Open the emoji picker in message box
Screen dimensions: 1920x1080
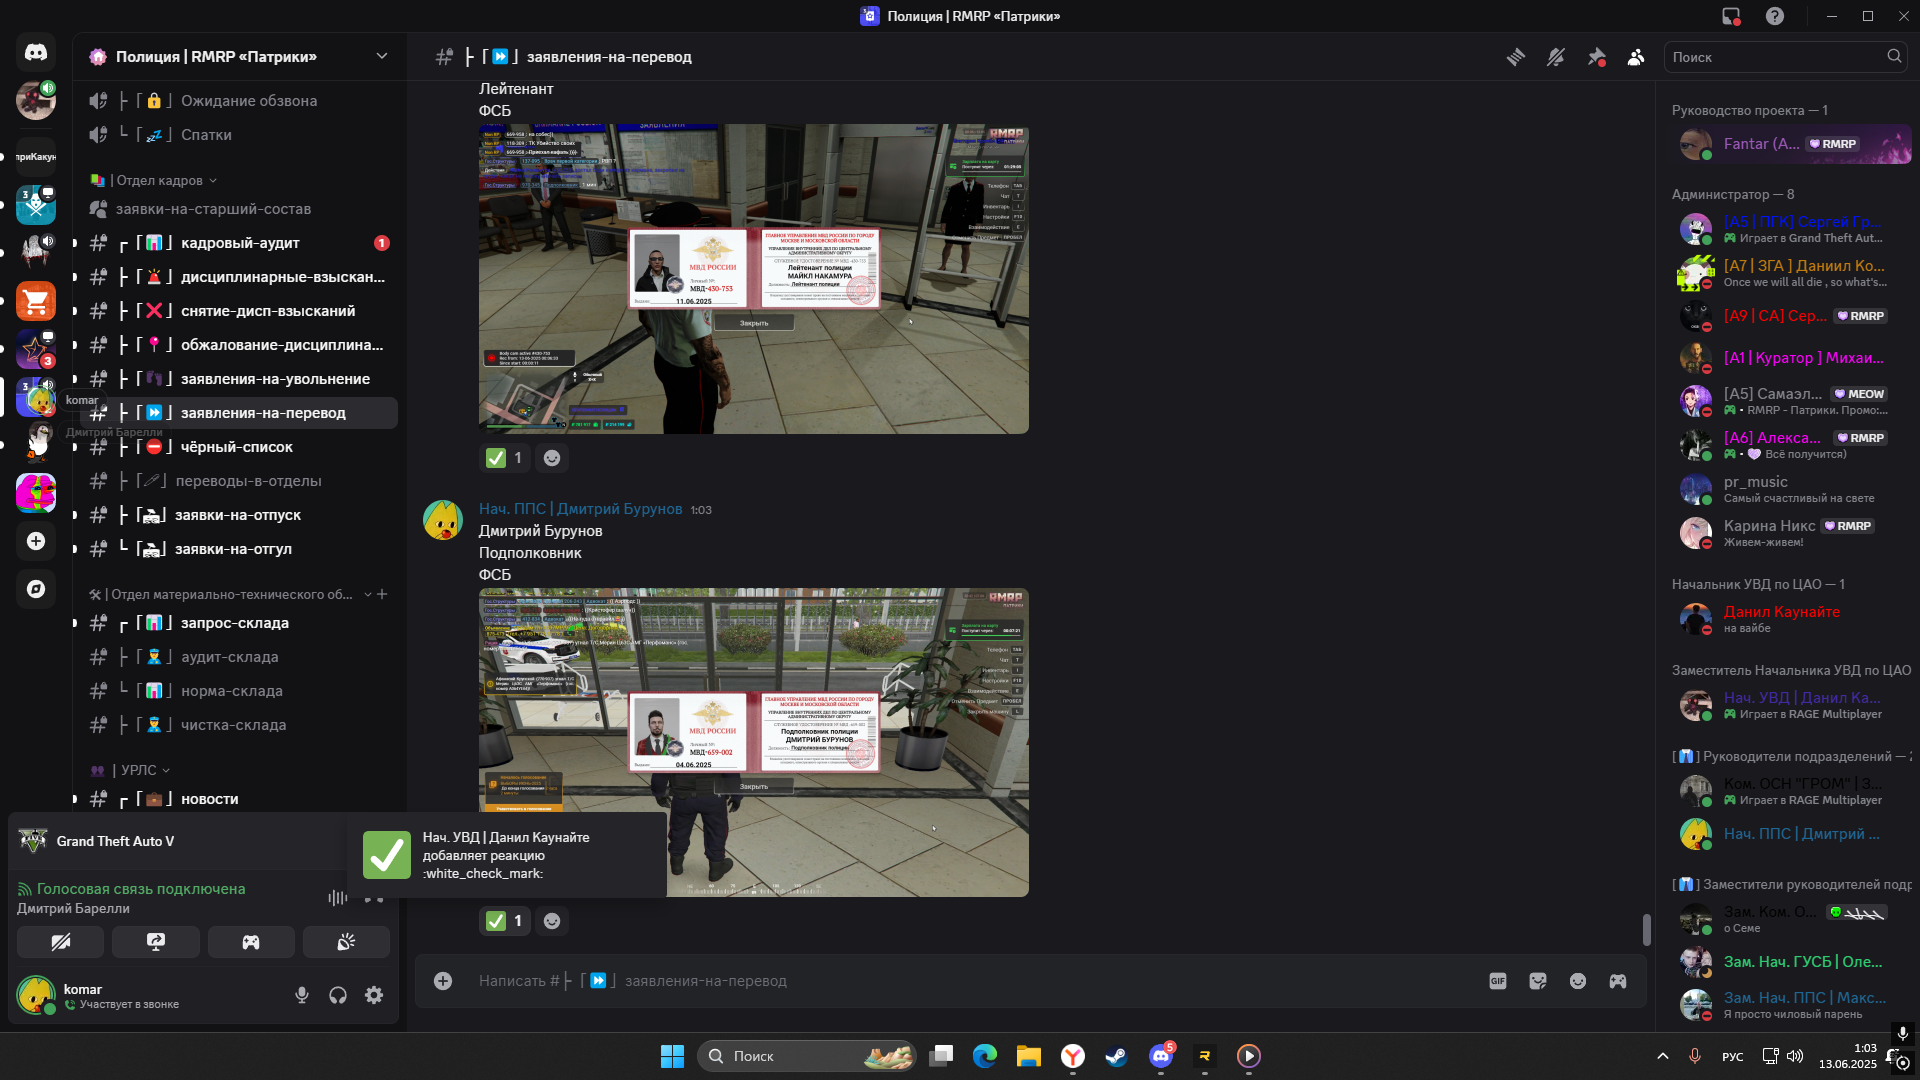1578,981
